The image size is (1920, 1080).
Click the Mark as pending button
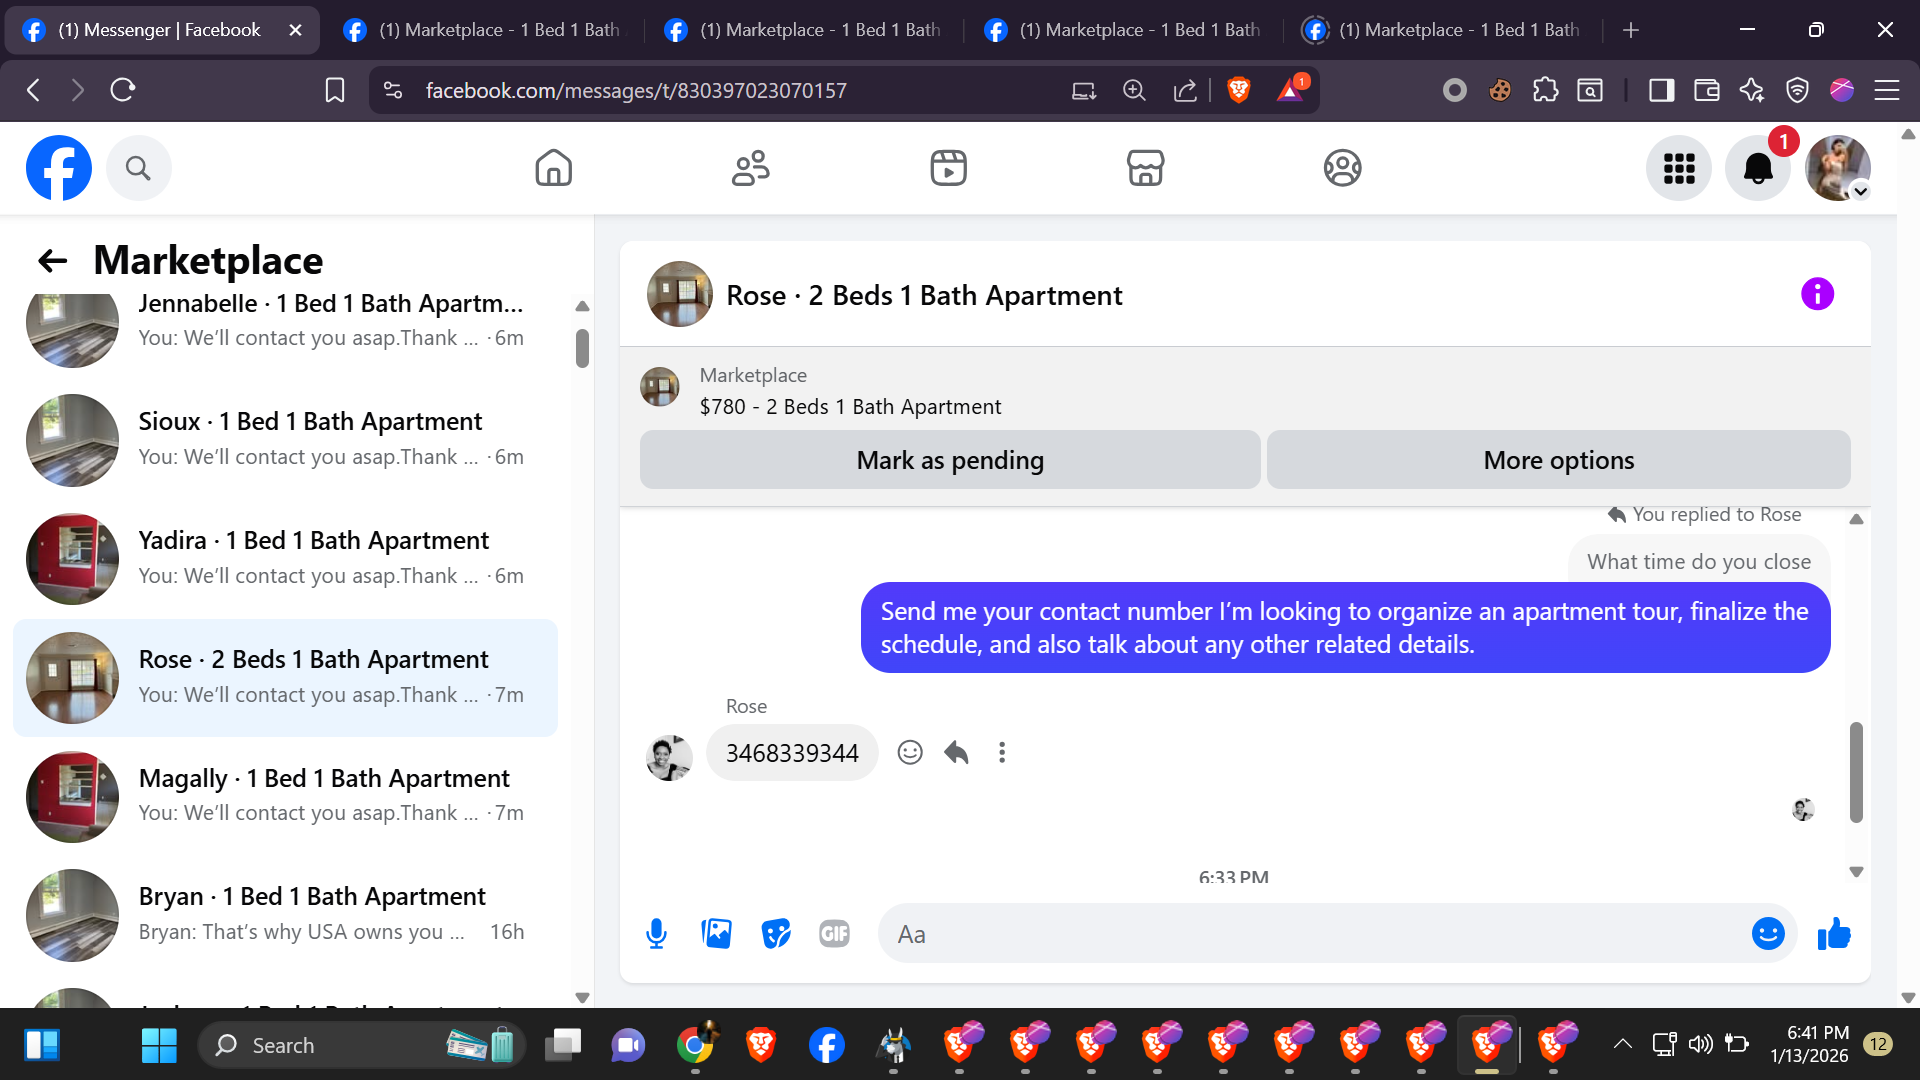pyautogui.click(x=949, y=460)
